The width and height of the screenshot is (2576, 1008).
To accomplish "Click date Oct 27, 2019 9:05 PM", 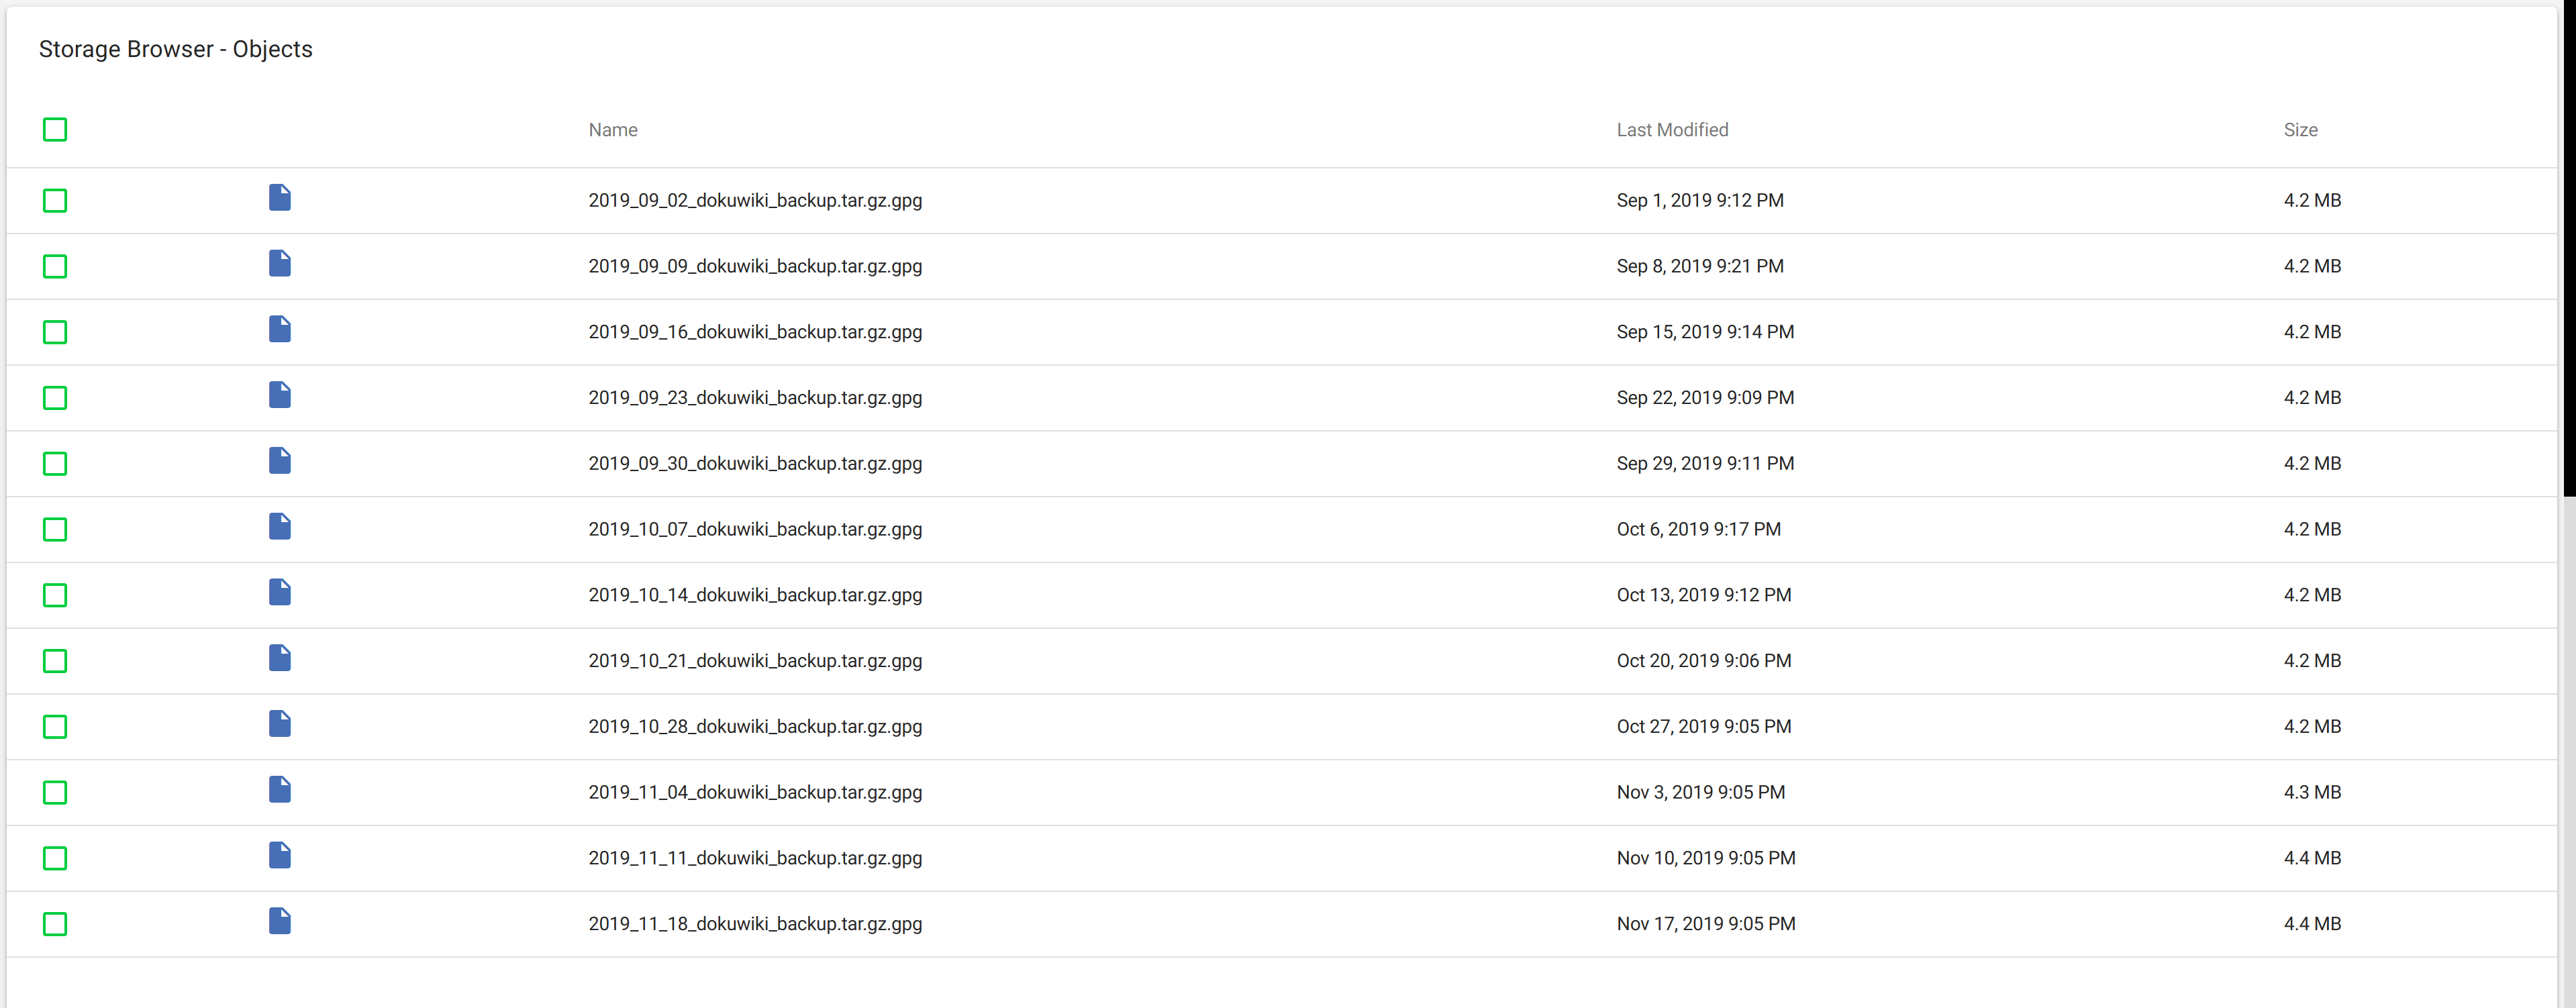I will pos(1704,727).
